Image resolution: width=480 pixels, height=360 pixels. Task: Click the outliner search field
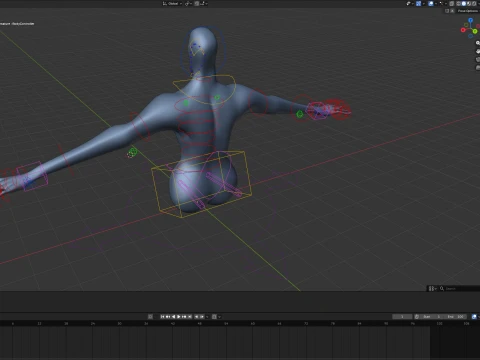[459, 289]
